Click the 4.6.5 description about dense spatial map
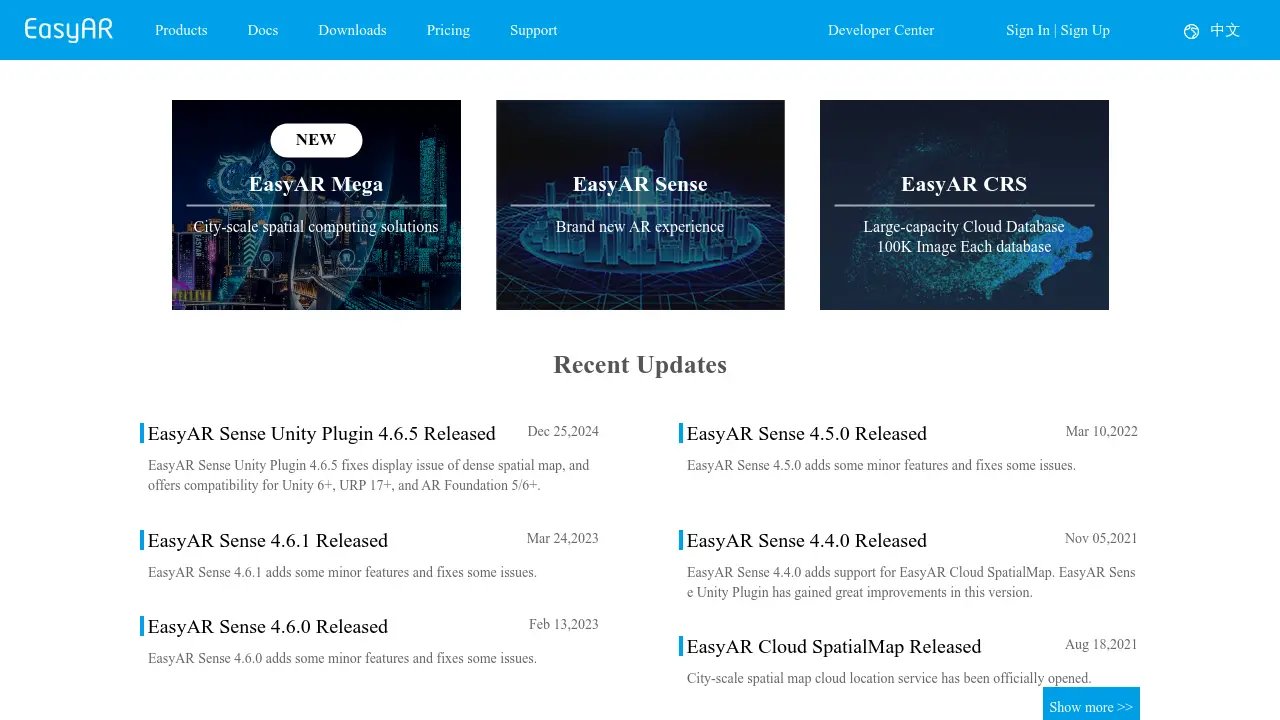 (369, 475)
